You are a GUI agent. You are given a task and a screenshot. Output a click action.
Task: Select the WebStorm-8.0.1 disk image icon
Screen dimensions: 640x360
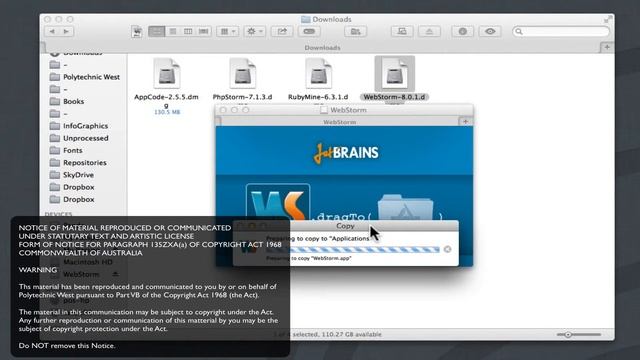[394, 74]
